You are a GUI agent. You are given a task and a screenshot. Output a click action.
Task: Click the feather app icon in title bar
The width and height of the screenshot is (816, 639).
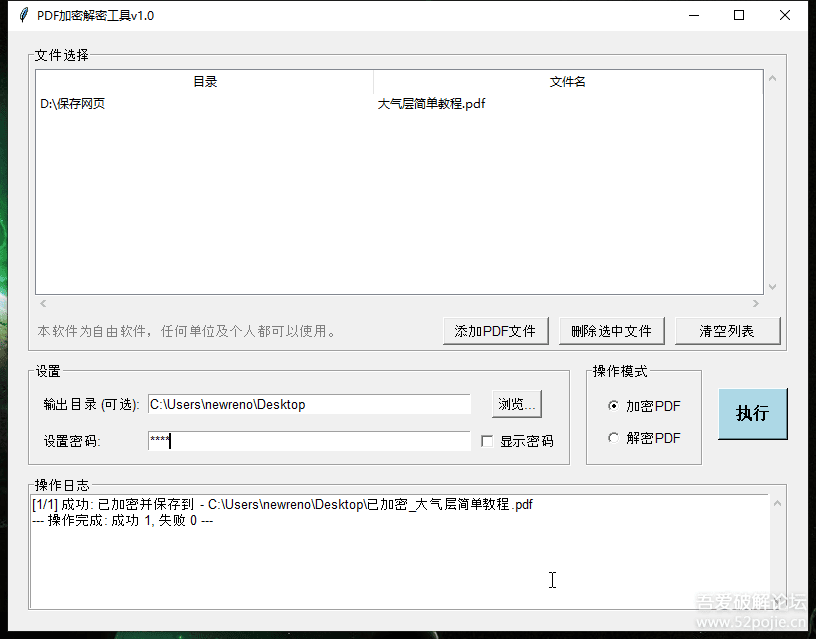(x=23, y=15)
